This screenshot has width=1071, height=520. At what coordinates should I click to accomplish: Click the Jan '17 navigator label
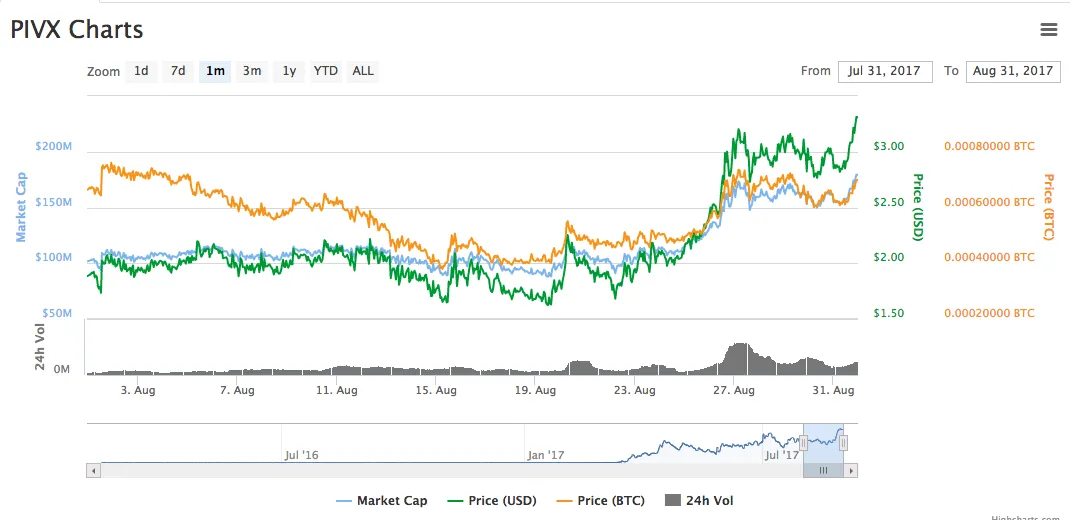point(545,454)
